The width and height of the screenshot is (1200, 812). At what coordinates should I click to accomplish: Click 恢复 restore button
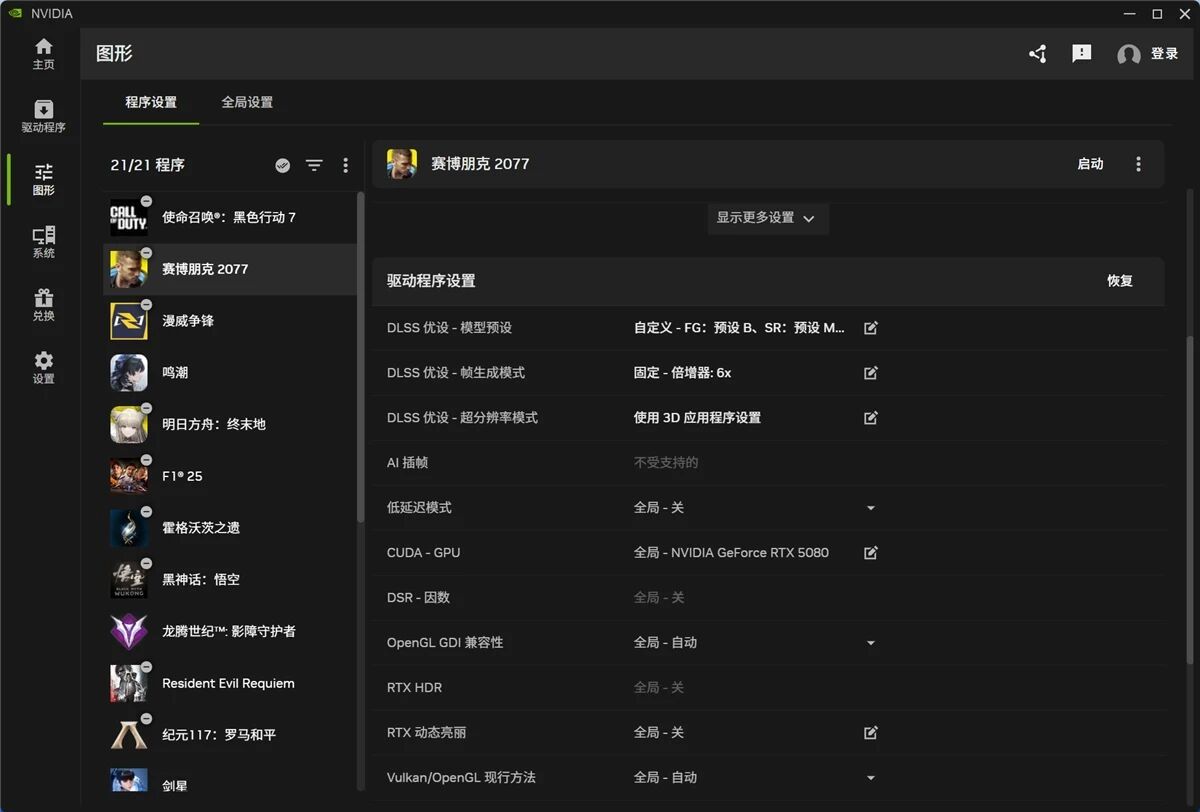point(1120,281)
